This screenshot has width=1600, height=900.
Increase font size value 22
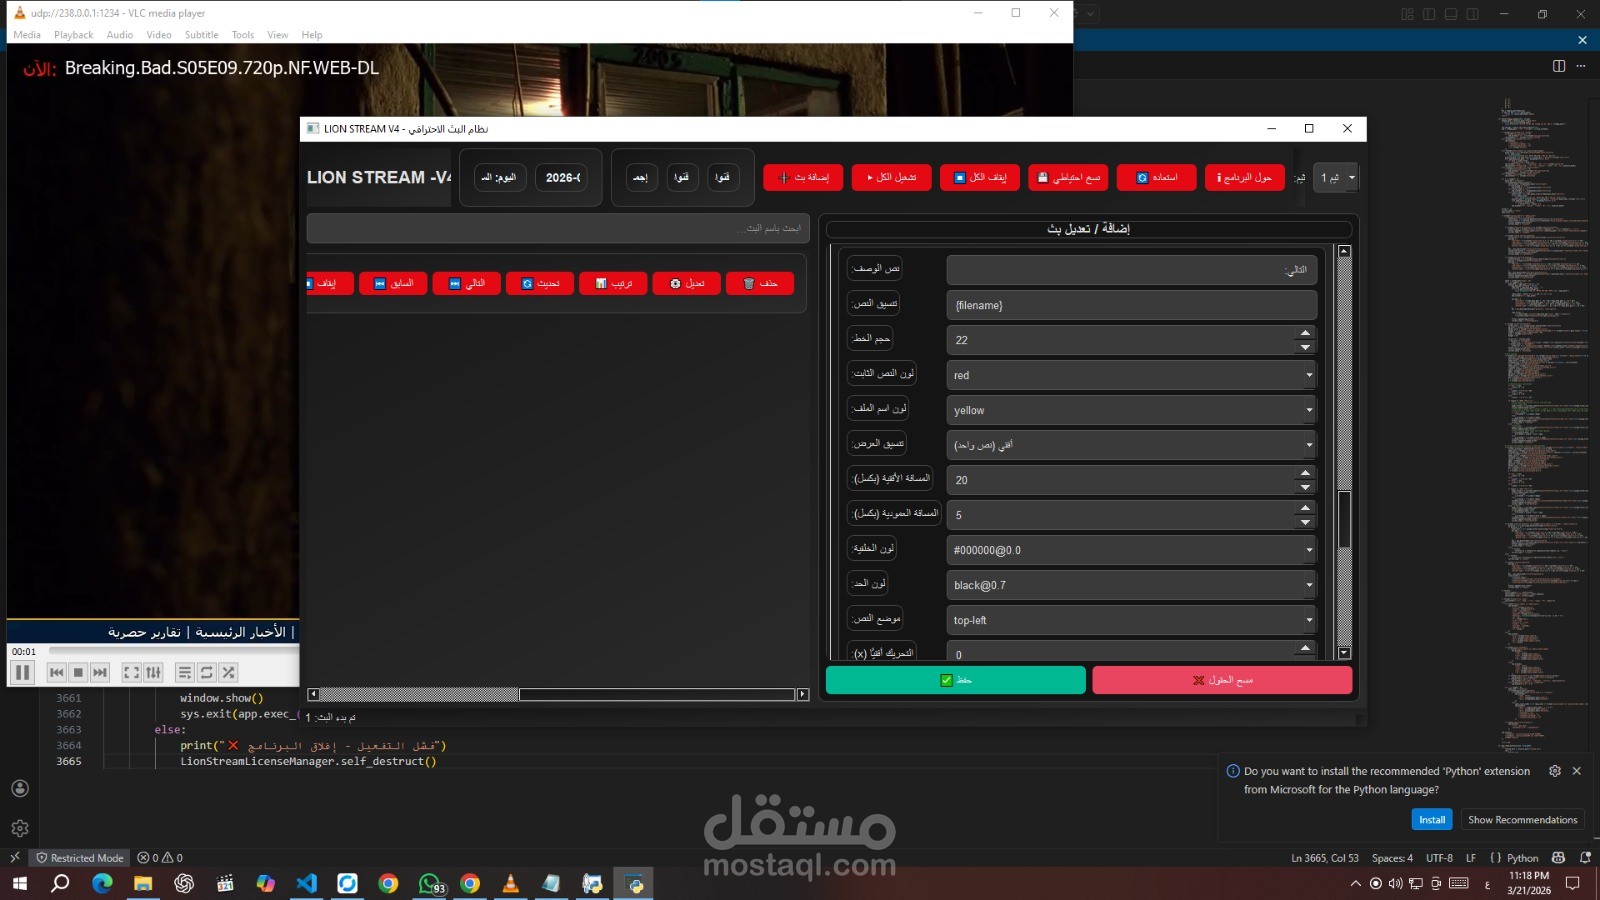pyautogui.click(x=1305, y=333)
